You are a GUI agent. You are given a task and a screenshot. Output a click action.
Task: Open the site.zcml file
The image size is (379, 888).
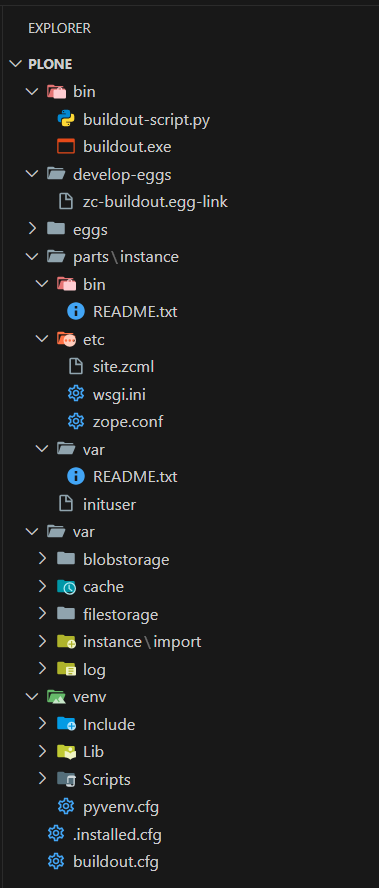124,366
